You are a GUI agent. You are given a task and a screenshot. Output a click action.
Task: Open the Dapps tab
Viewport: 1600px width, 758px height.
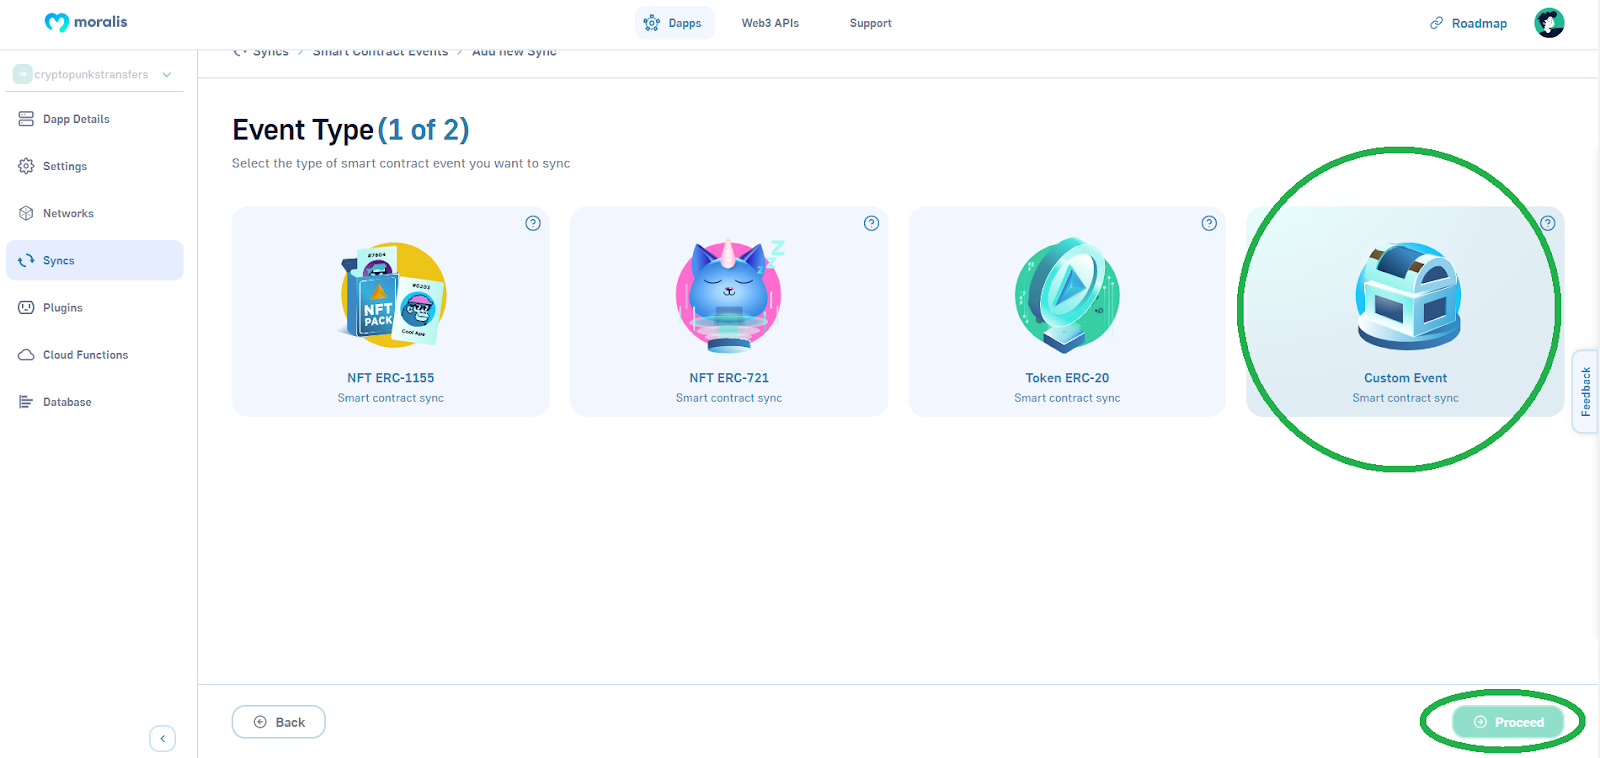pos(674,23)
